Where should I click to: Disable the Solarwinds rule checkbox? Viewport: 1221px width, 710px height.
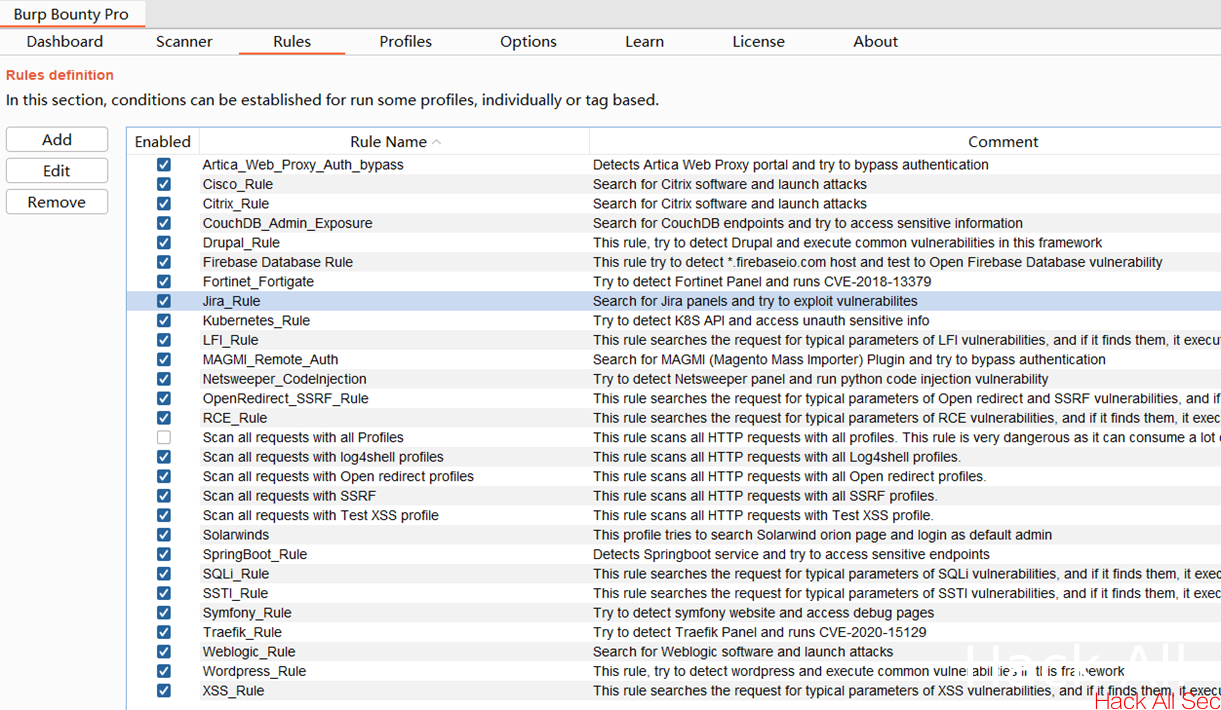pos(164,535)
